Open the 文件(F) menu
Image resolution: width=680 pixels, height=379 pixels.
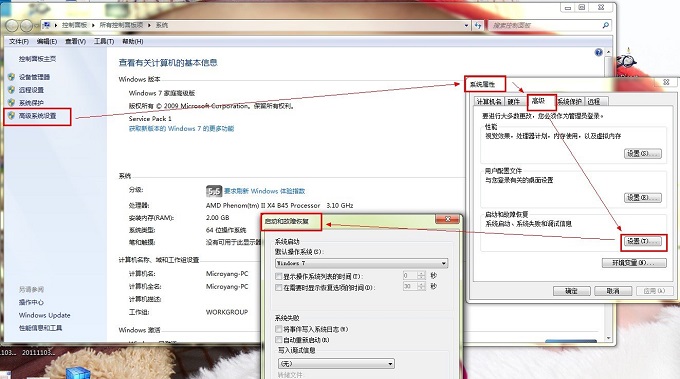click(19, 42)
